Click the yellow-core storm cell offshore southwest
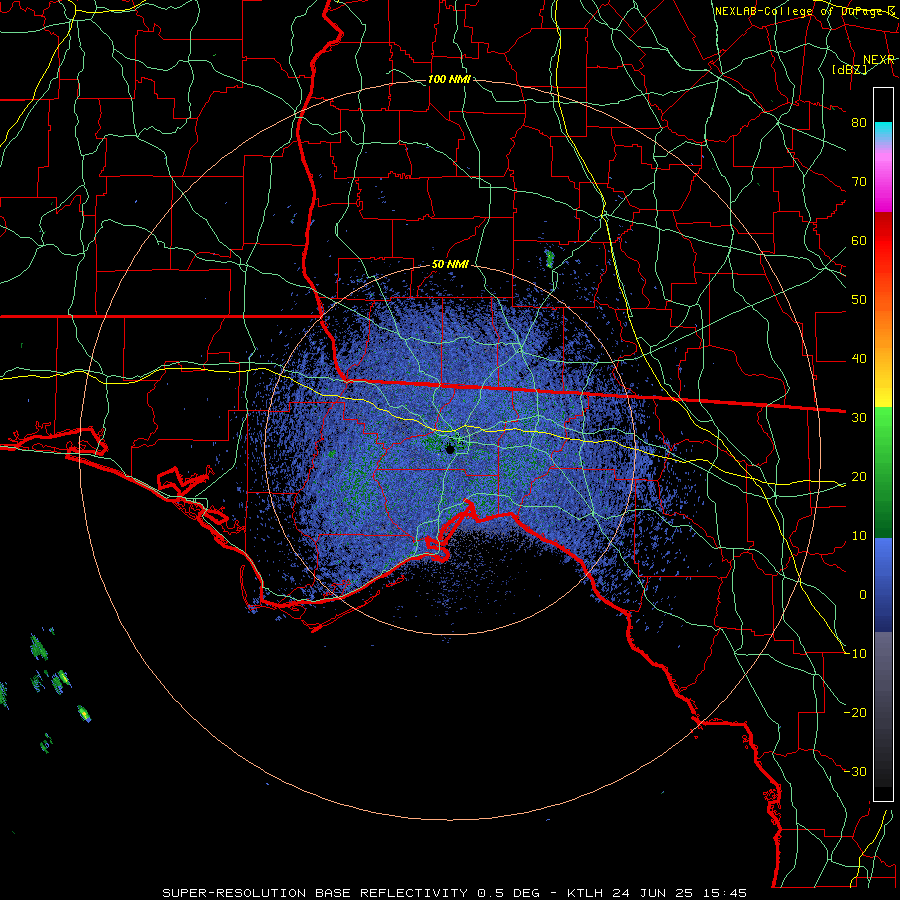This screenshot has height=900, width=900. click(x=84, y=714)
